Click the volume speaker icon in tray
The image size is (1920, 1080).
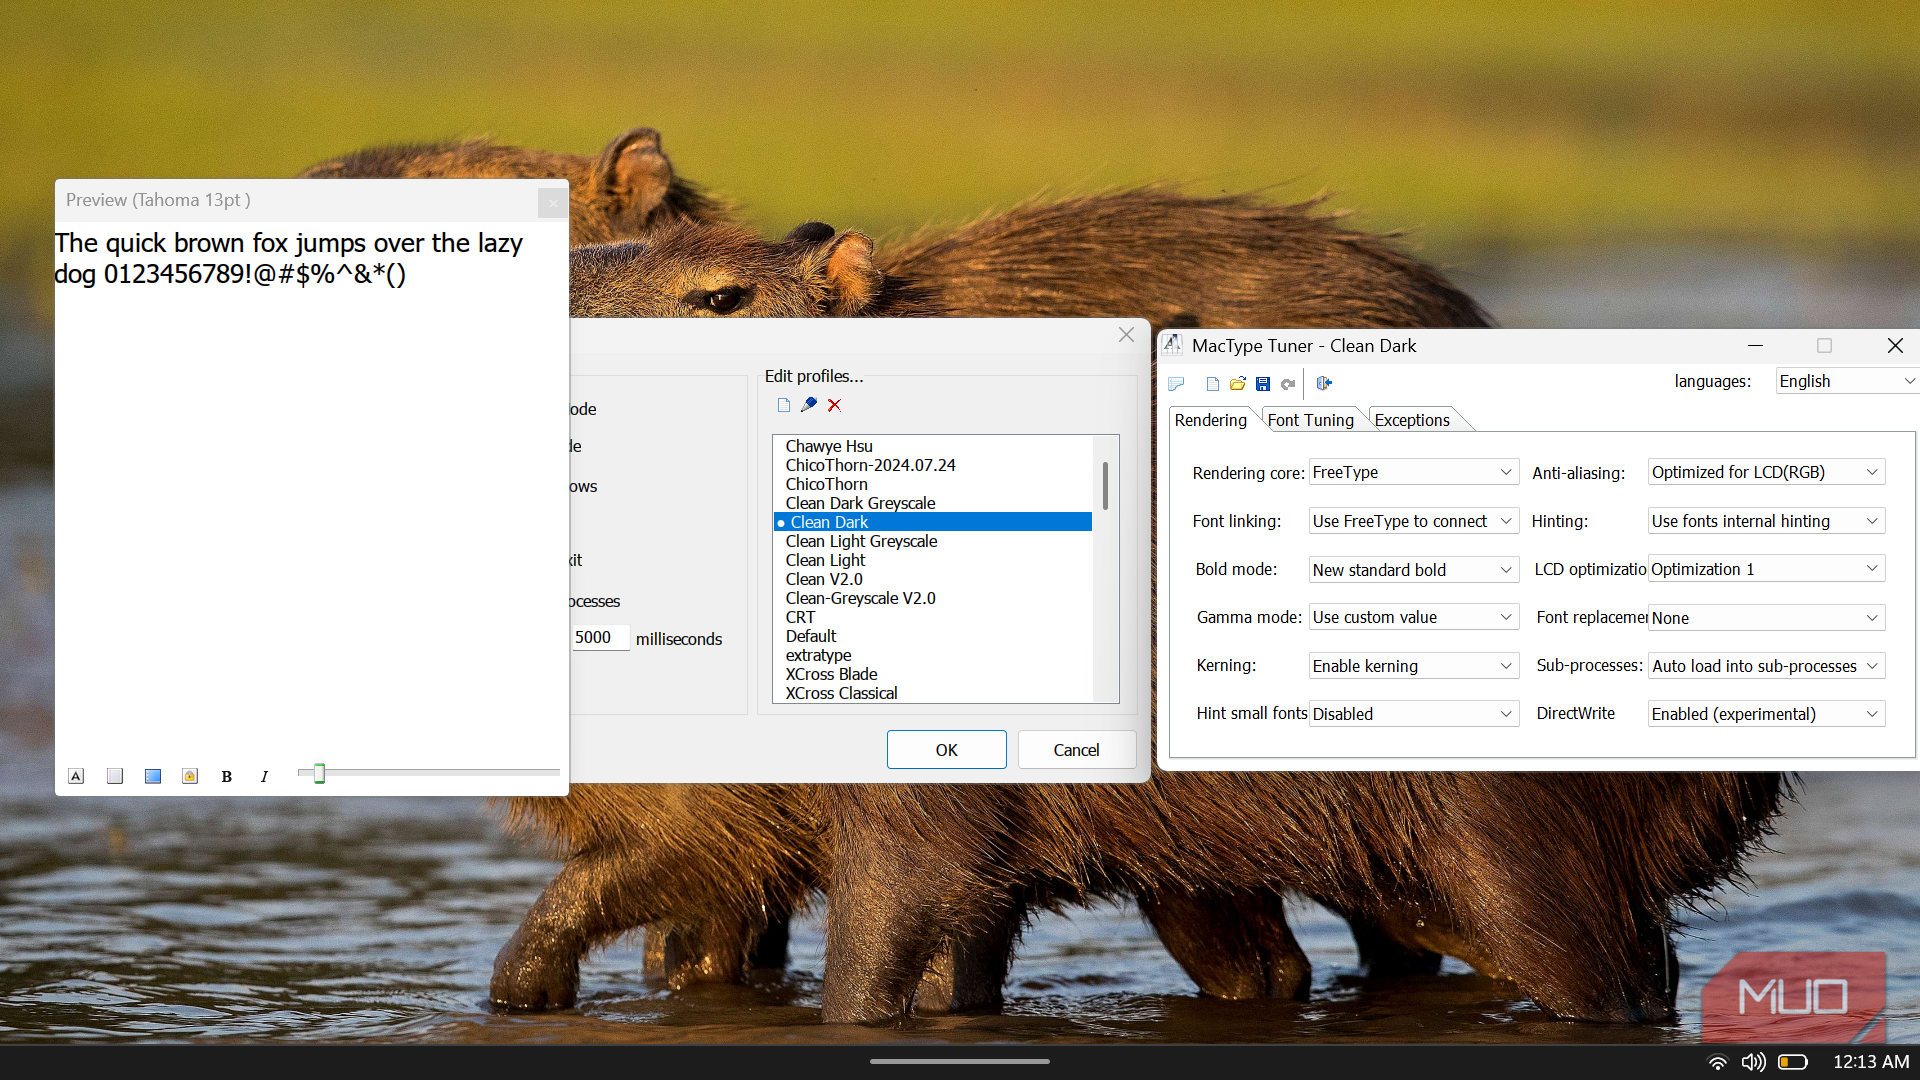[1753, 1062]
